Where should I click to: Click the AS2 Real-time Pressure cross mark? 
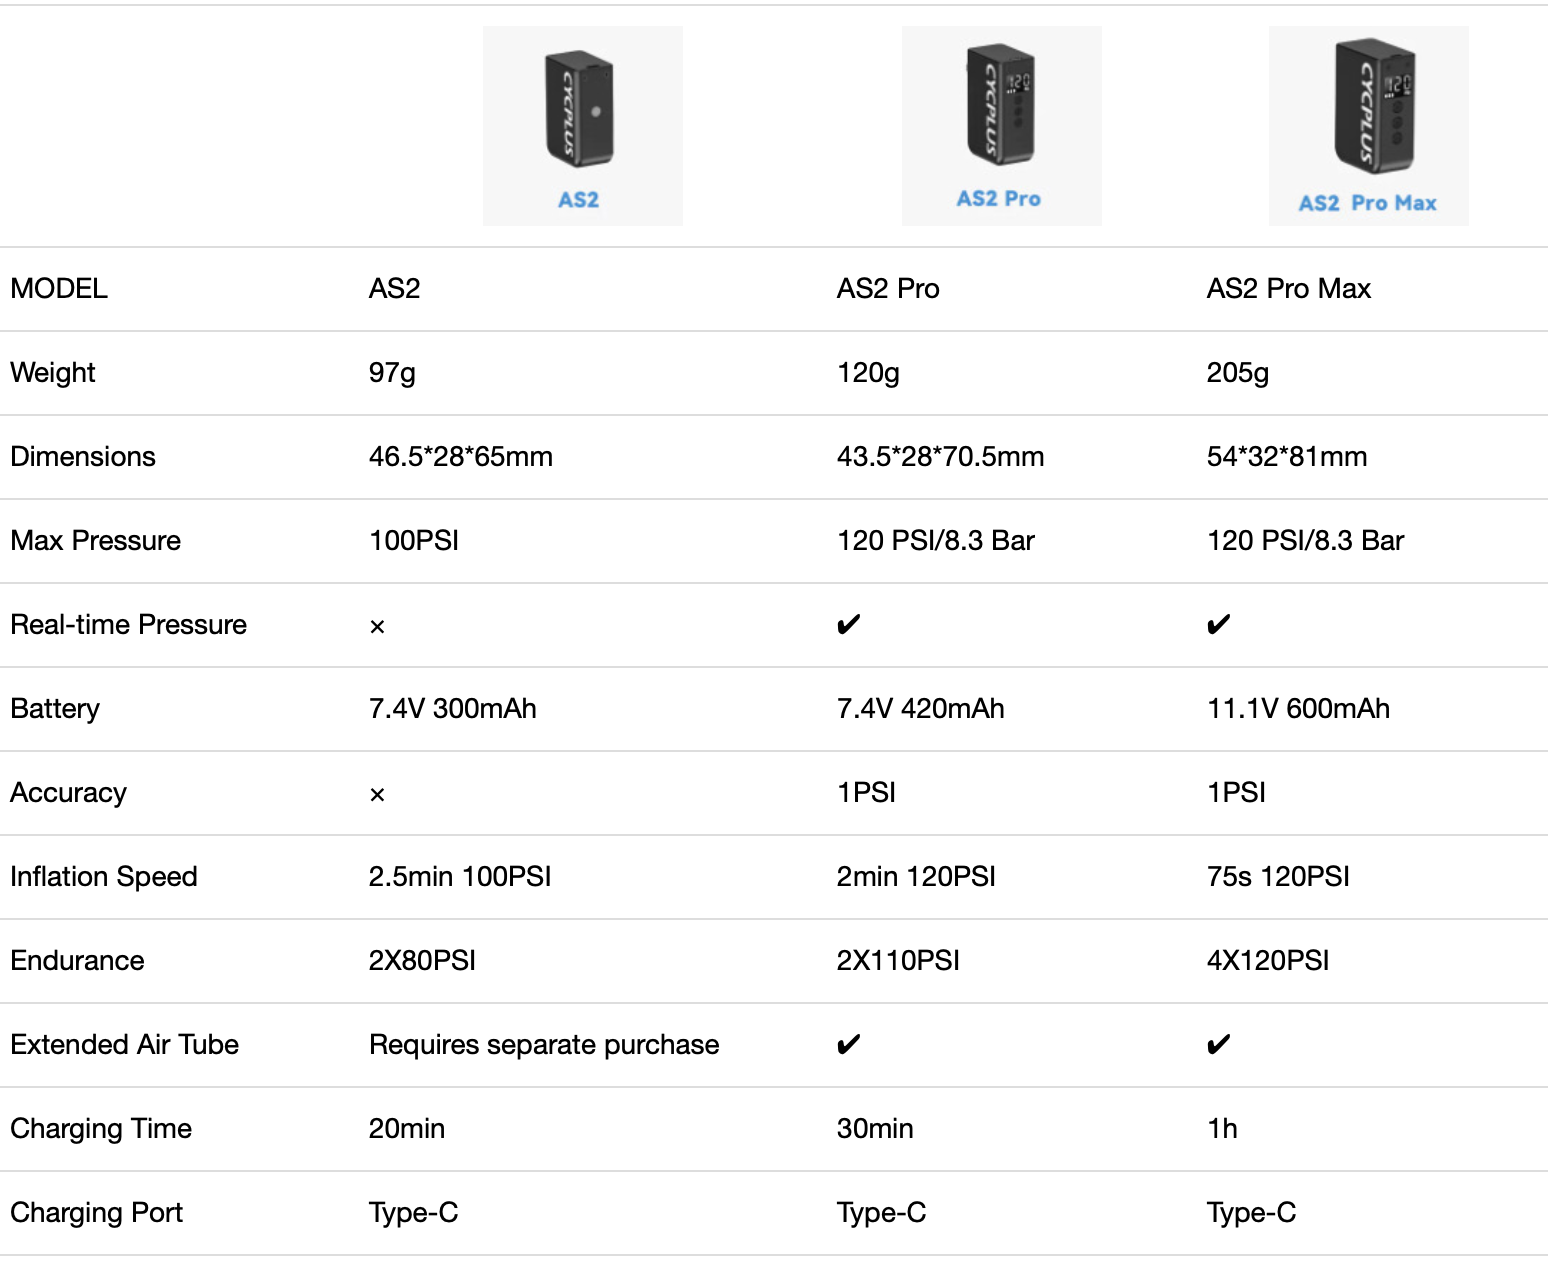pos(377,627)
